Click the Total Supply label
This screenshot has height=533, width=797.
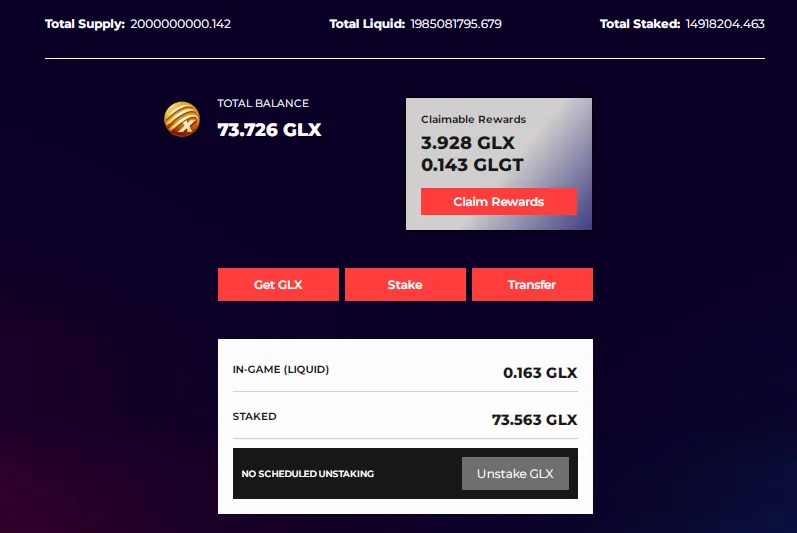coord(85,24)
